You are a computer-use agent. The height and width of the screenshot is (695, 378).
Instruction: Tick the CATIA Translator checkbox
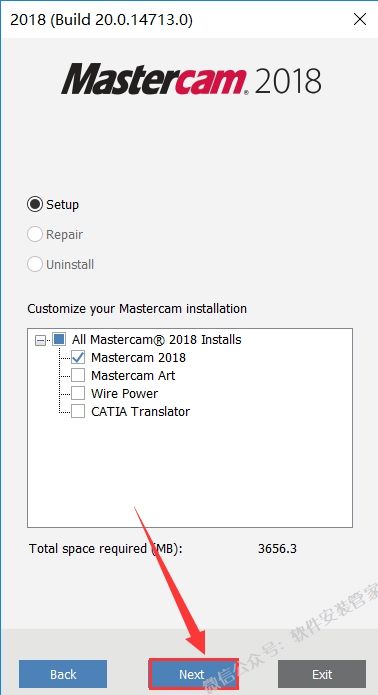pos(78,411)
